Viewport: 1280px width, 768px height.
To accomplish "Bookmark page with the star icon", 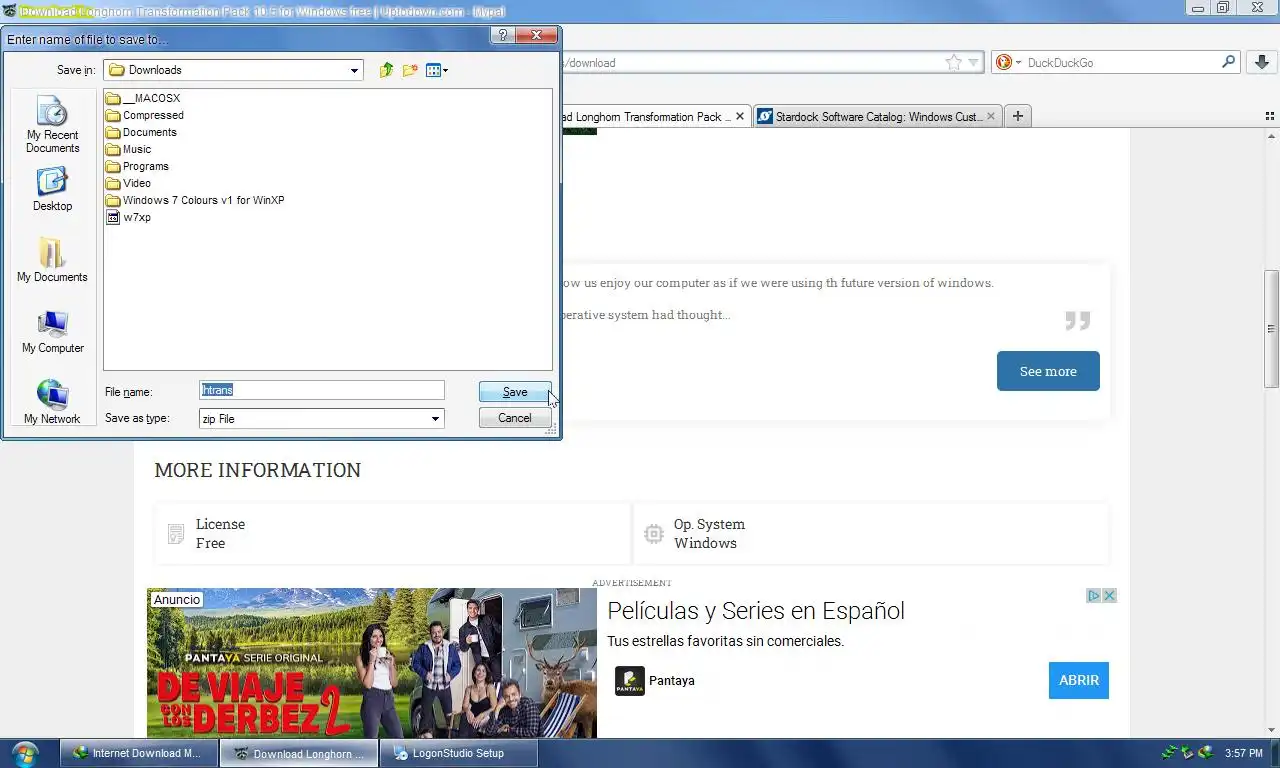I will 954,62.
